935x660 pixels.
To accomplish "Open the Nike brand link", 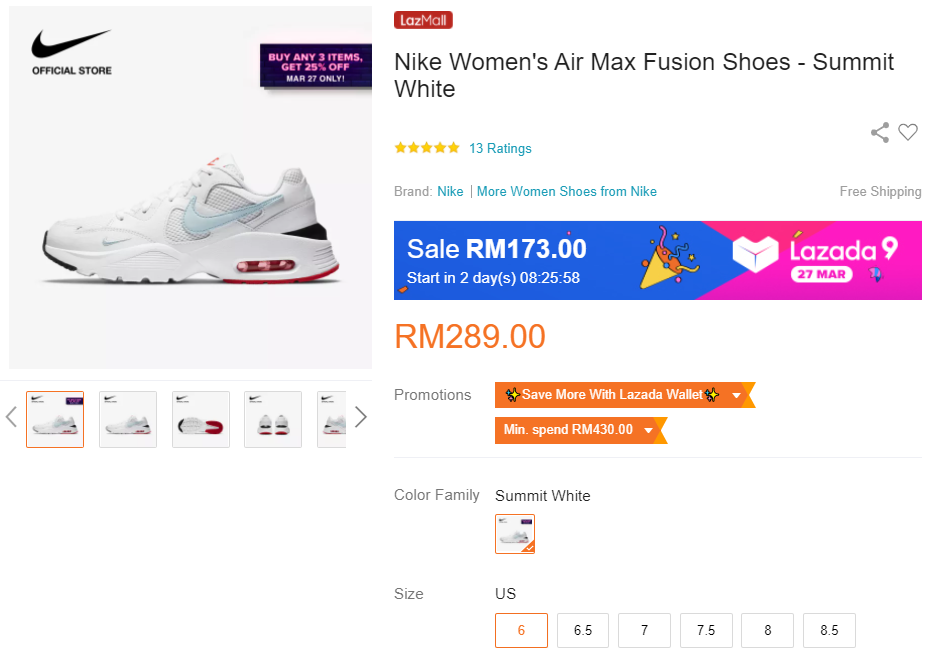I will 450,191.
